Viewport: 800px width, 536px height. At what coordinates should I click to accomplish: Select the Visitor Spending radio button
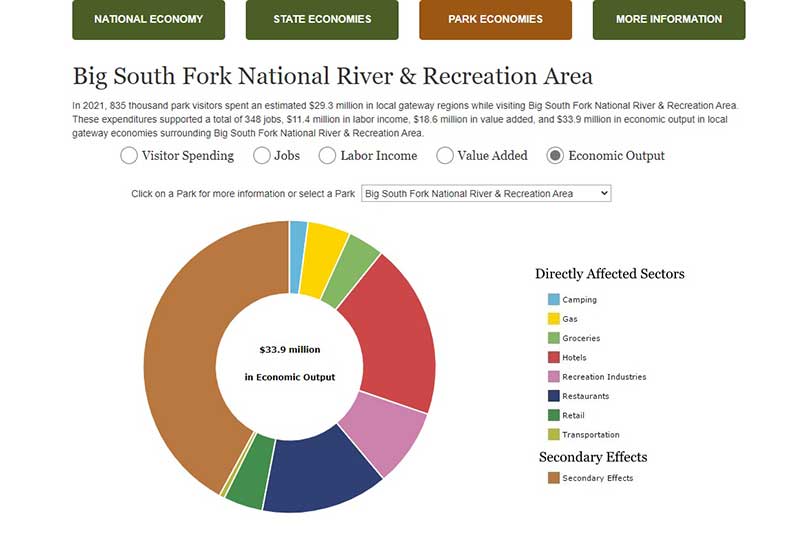[129, 156]
